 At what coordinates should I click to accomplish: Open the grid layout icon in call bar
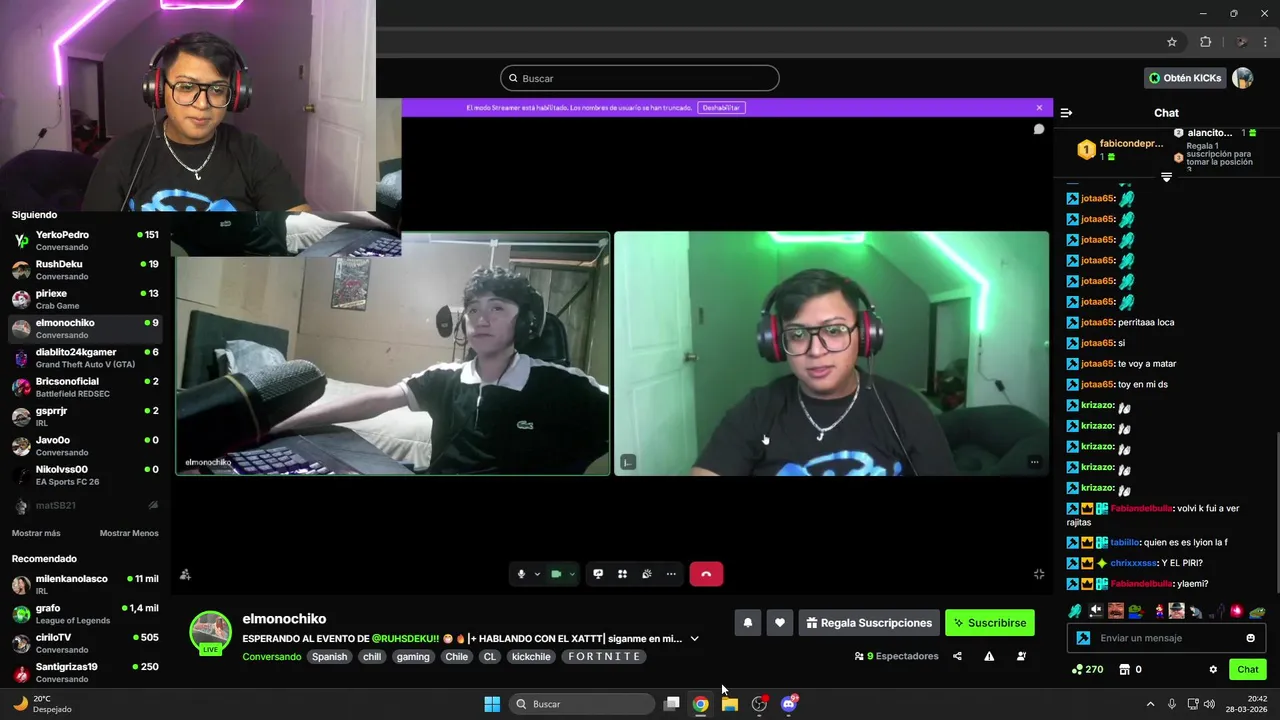(622, 574)
